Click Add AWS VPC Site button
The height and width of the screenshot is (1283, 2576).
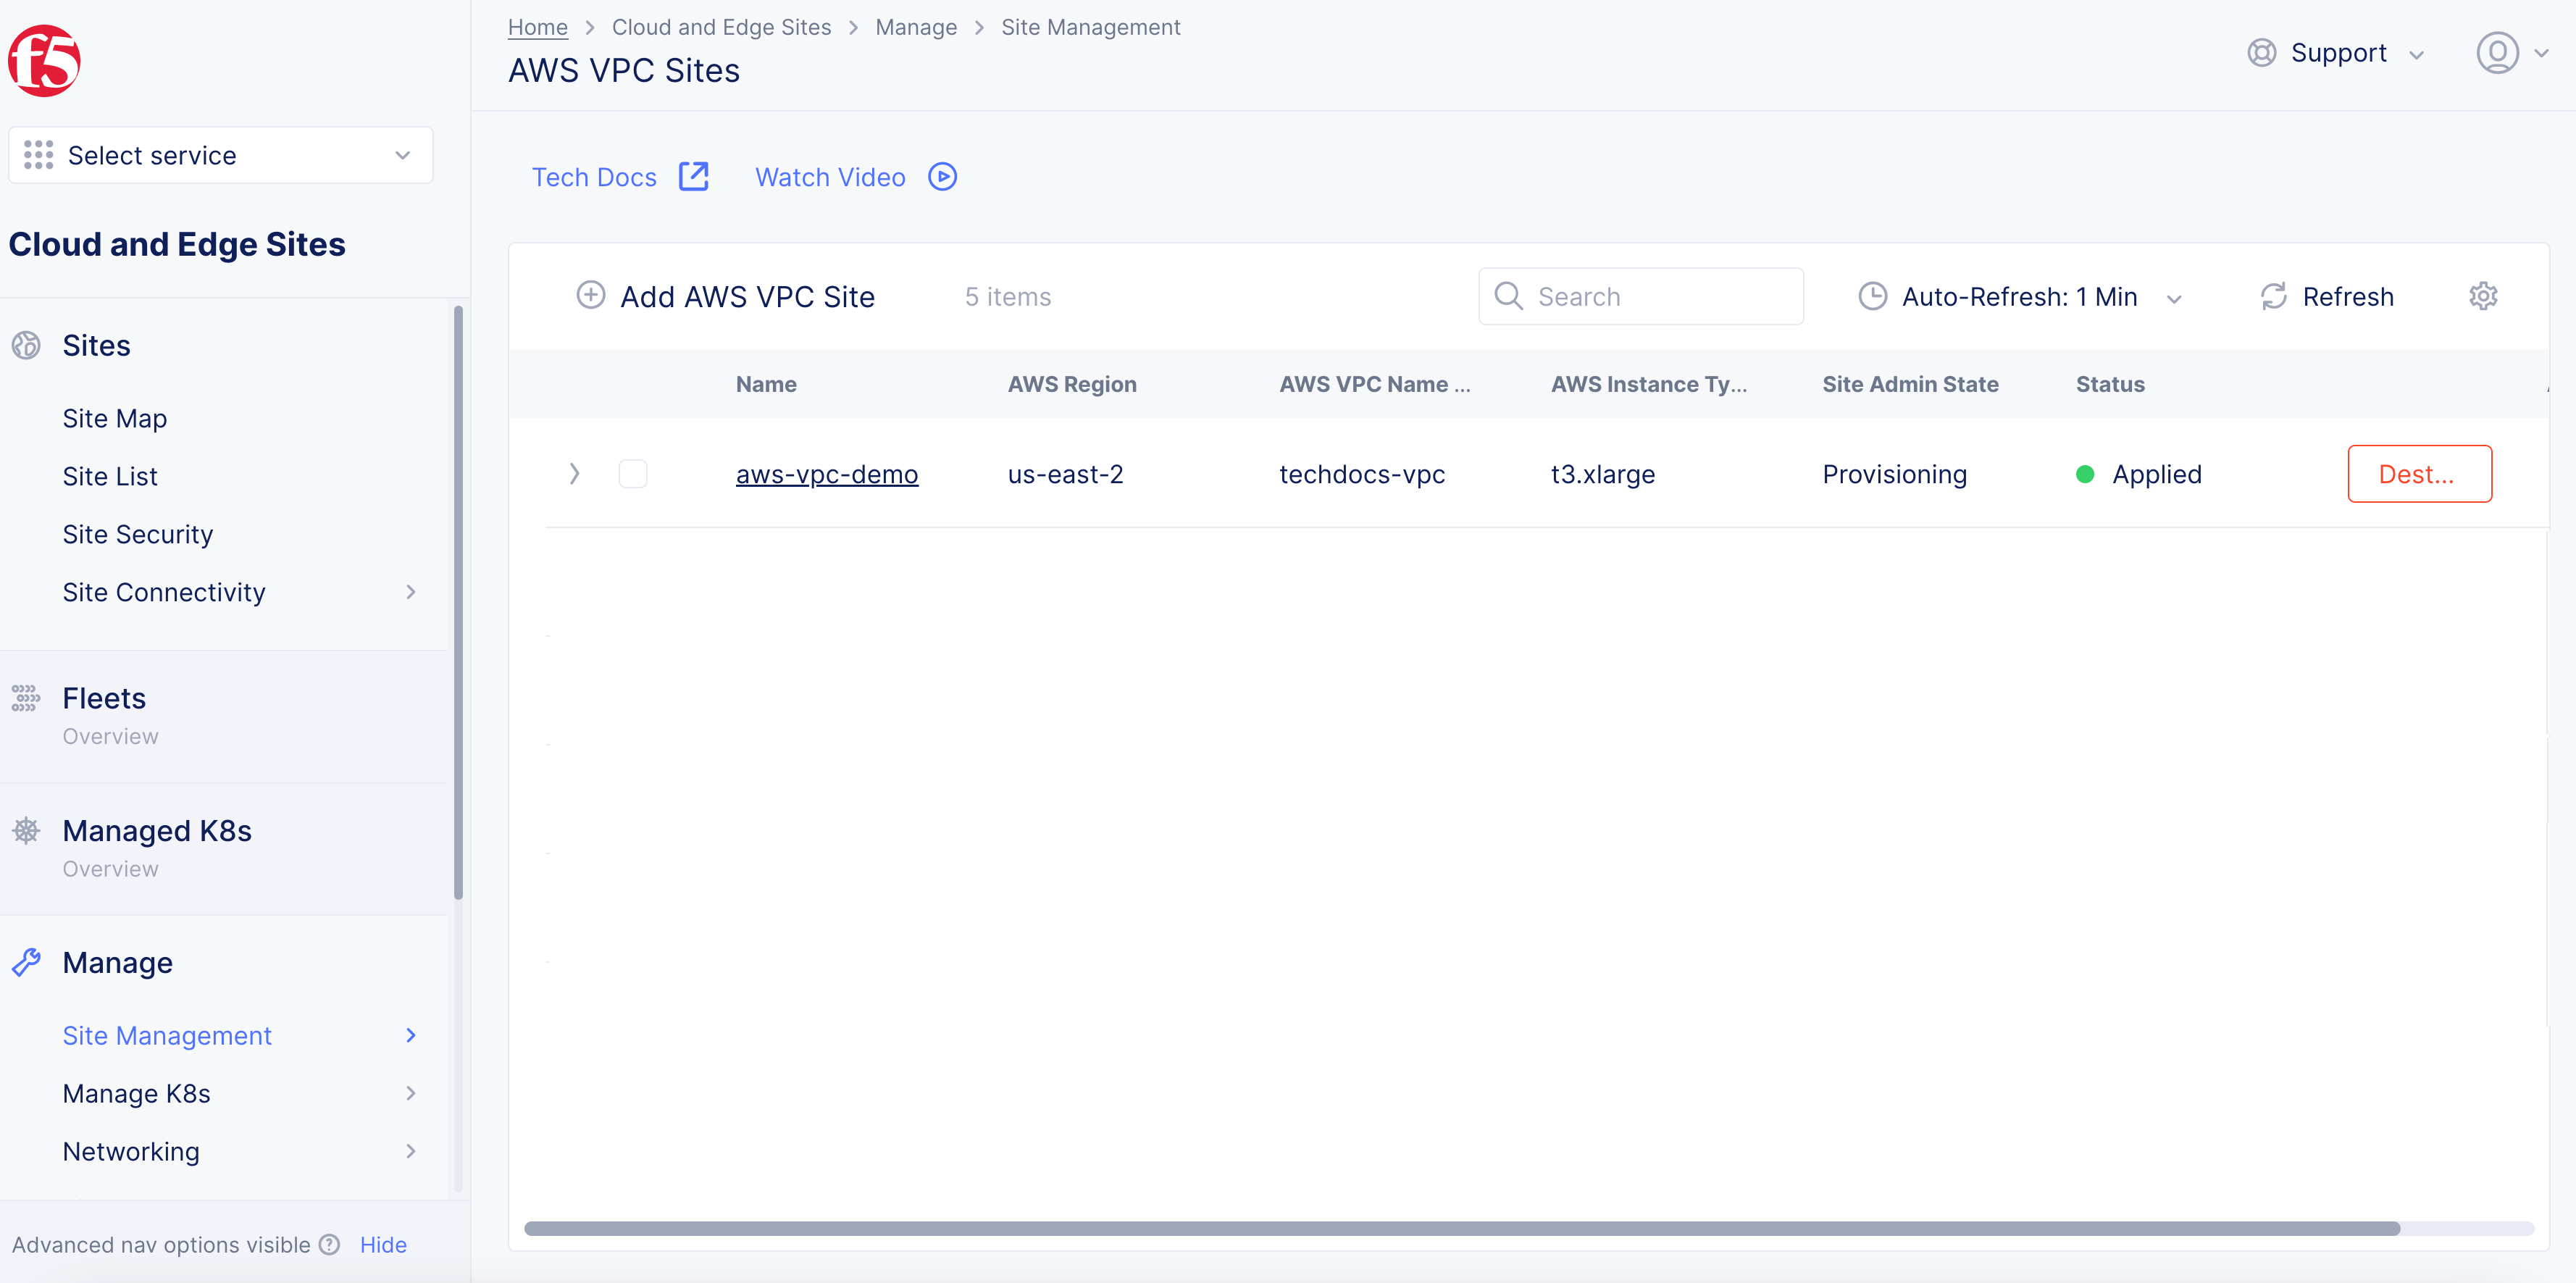[726, 296]
